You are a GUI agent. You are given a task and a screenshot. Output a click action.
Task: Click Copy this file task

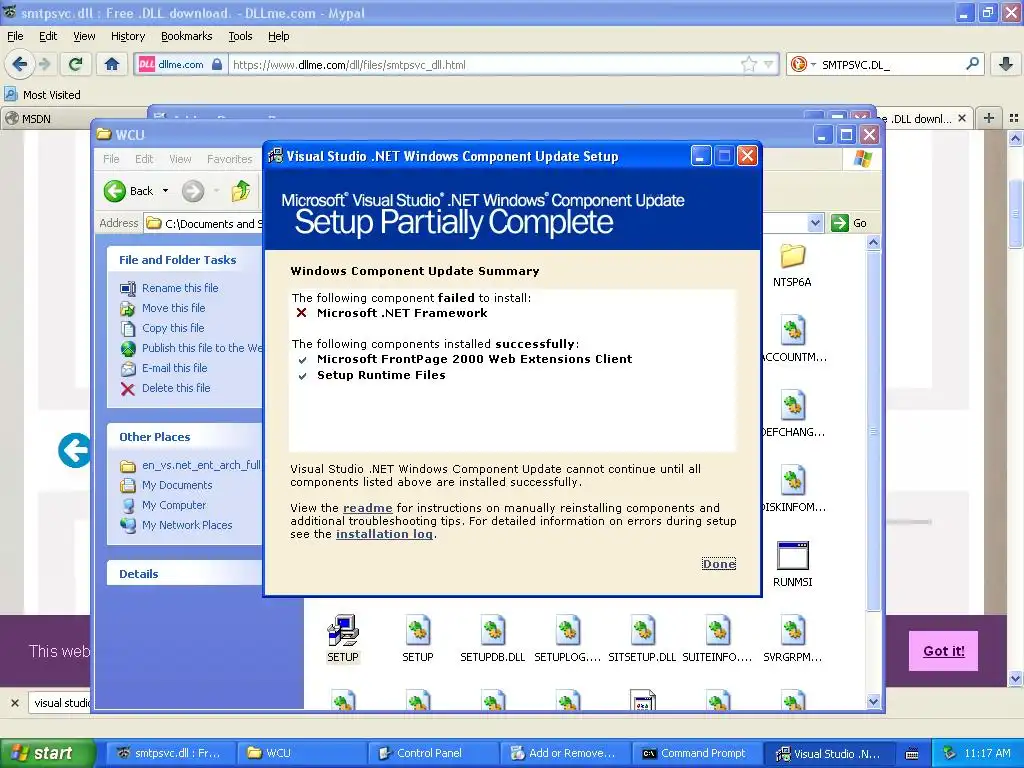pos(173,328)
